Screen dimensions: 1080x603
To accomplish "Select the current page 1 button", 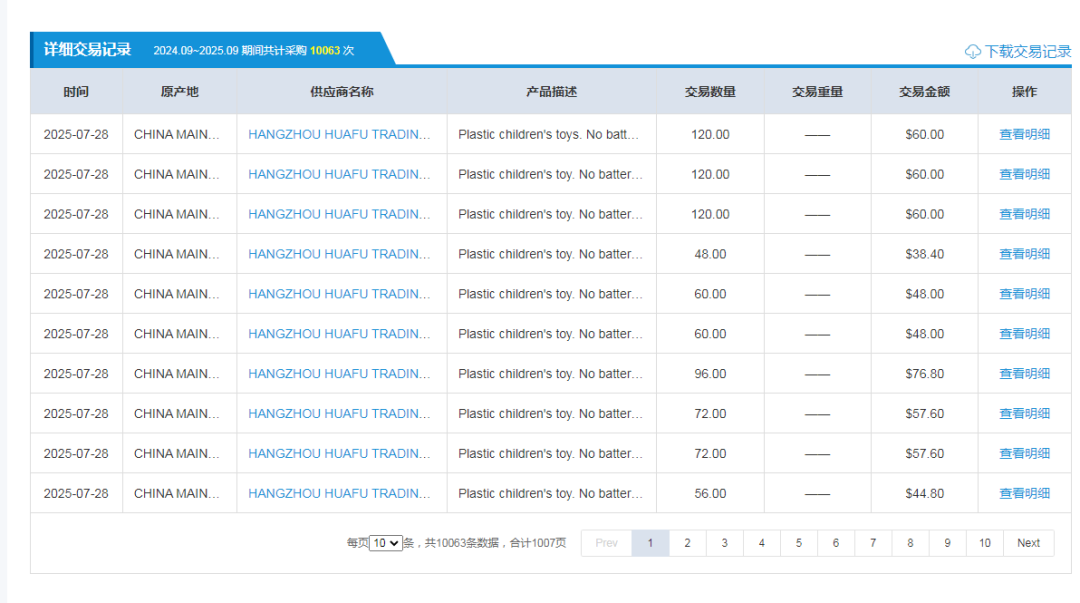I will click(650, 543).
